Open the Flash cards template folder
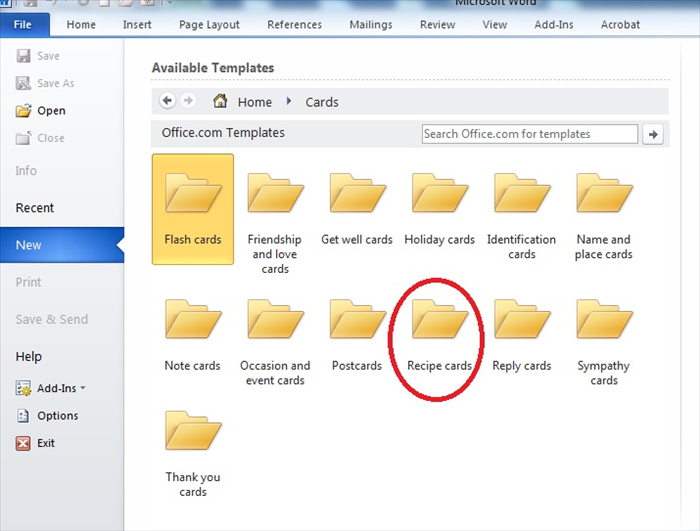The image size is (700, 531). tap(192, 209)
